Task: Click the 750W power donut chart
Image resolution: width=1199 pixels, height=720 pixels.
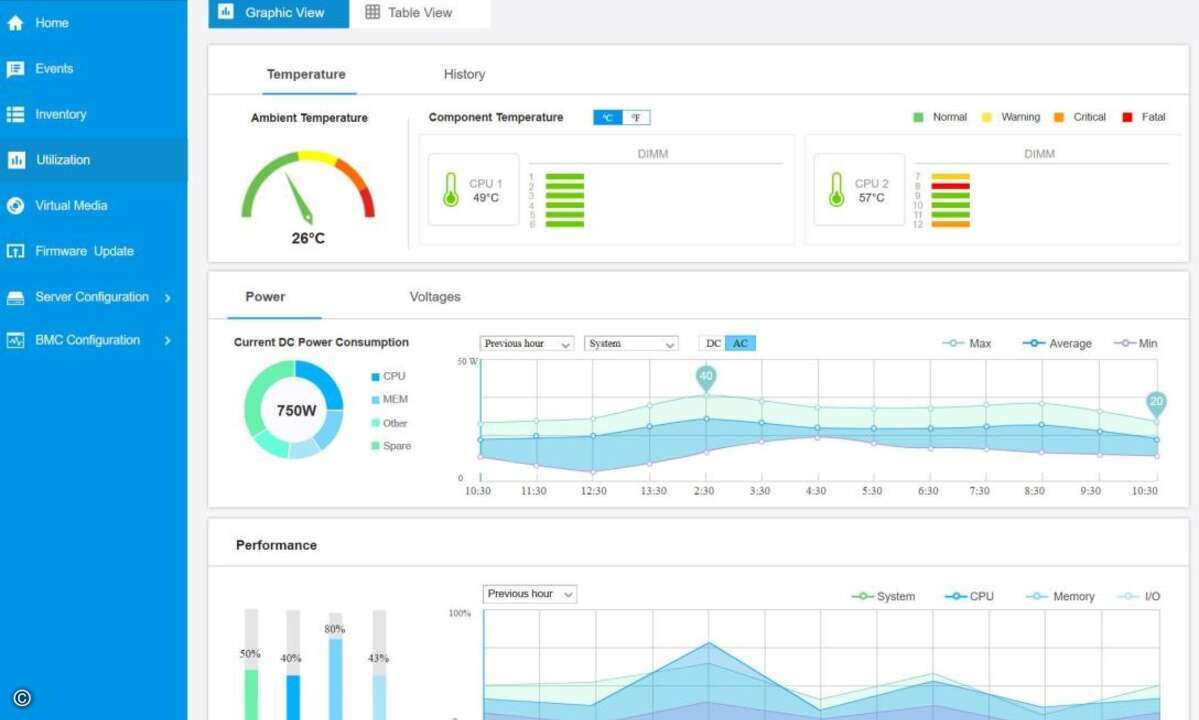Action: [294, 410]
